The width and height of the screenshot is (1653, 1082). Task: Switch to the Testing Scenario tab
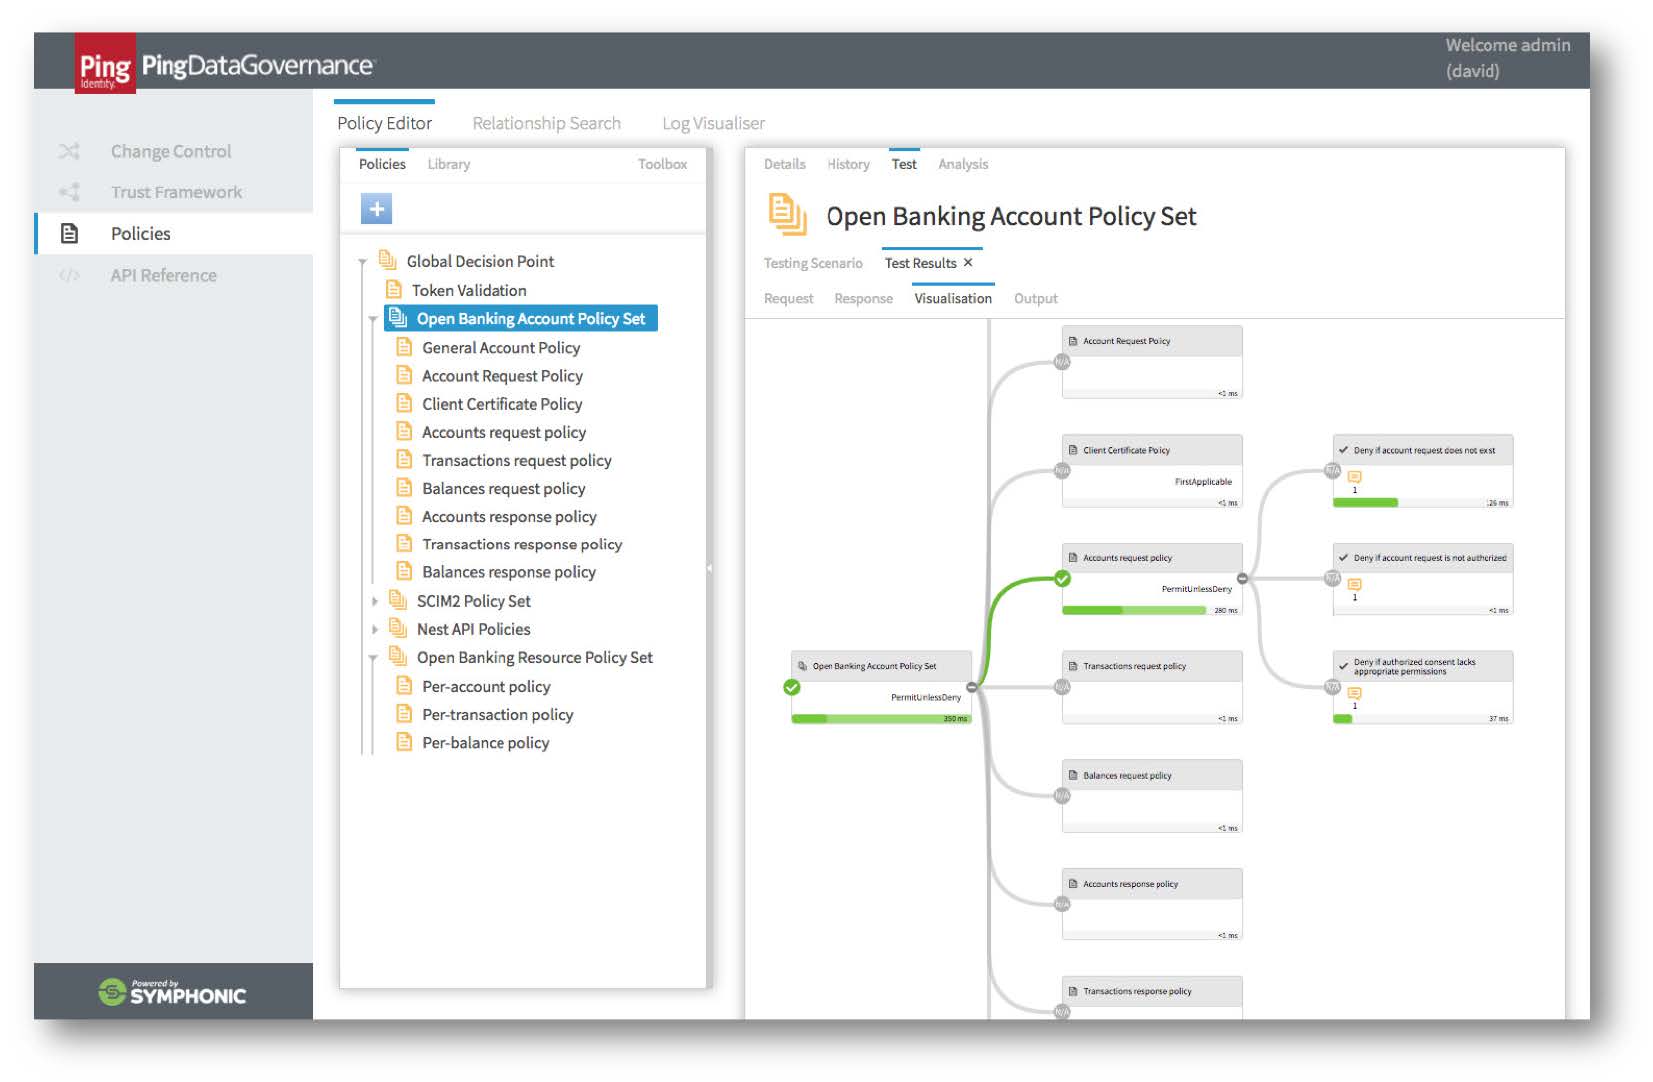click(812, 263)
